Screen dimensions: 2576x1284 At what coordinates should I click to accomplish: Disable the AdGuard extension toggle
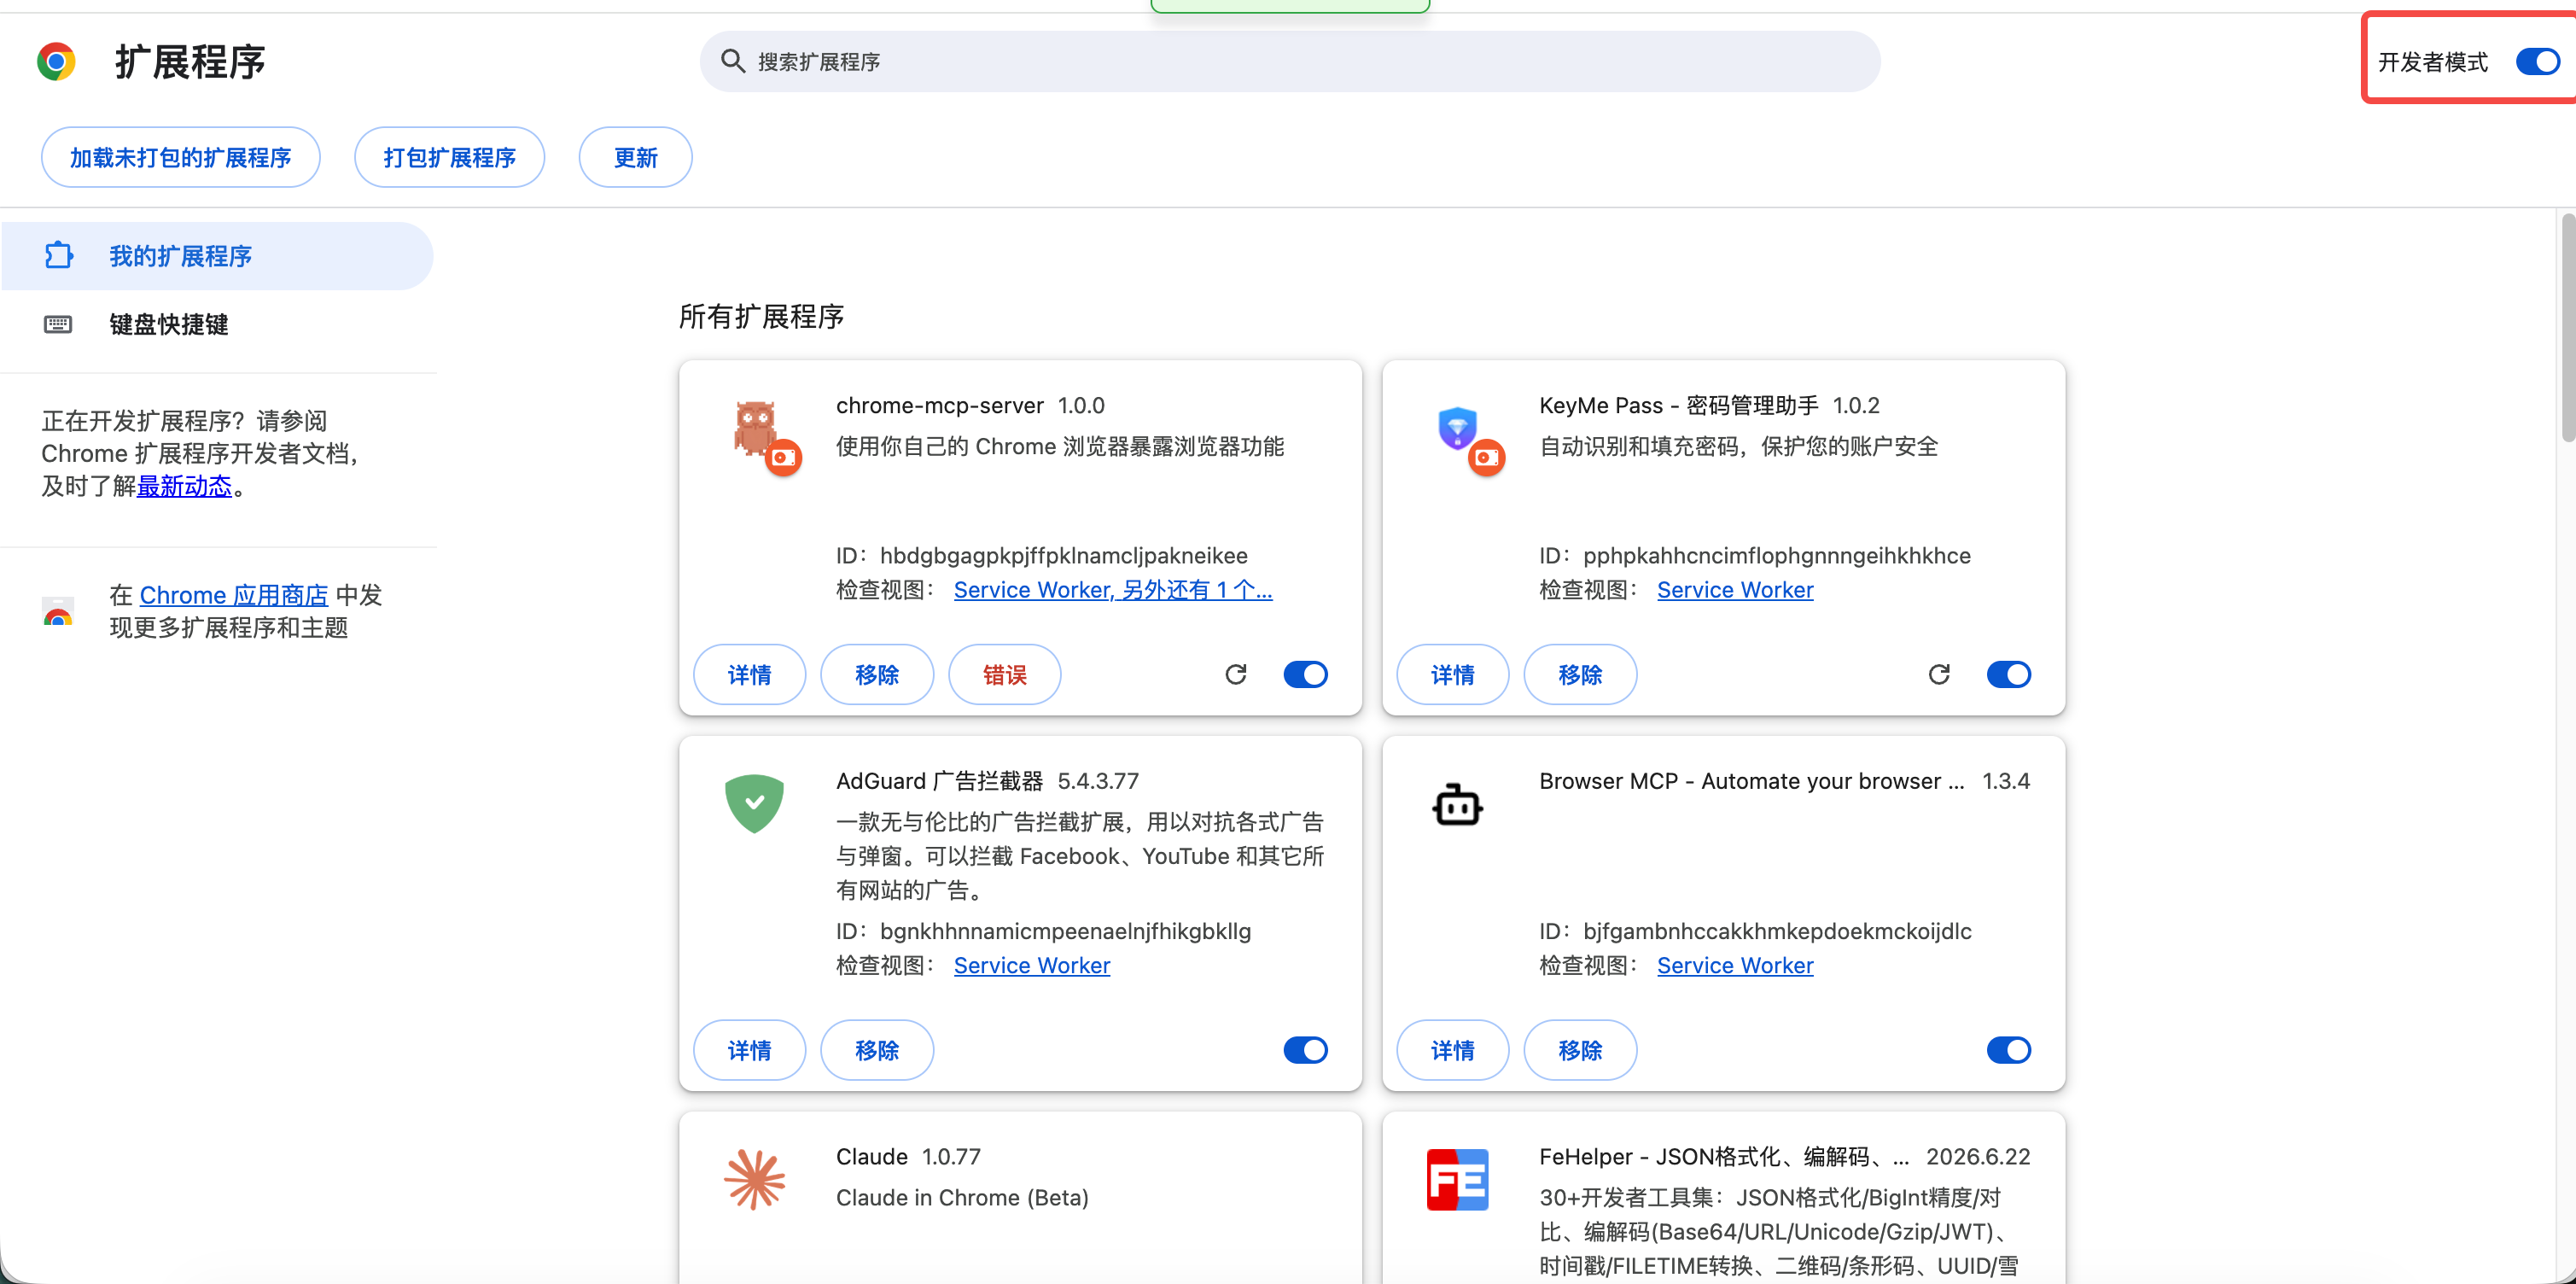tap(1305, 1050)
